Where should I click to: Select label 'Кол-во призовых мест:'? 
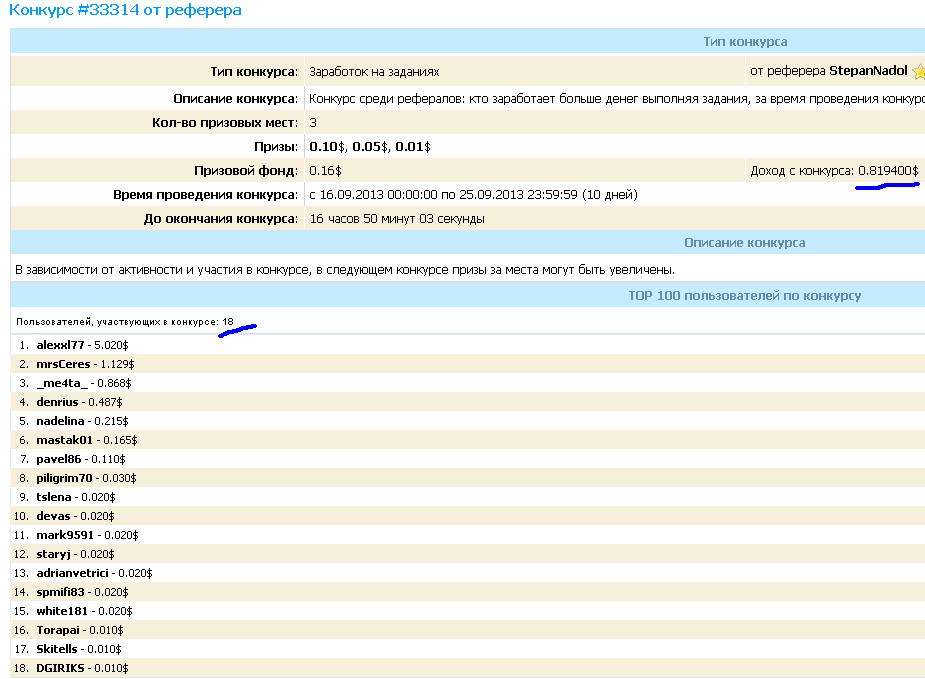[225, 123]
